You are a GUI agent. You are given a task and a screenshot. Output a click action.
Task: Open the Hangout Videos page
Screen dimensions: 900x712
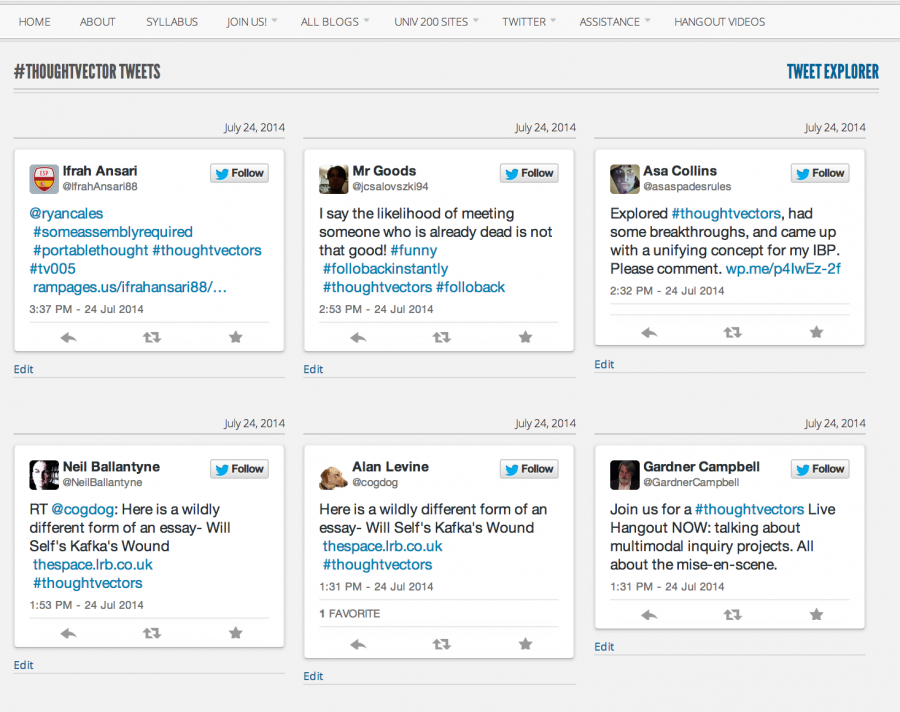coord(719,22)
